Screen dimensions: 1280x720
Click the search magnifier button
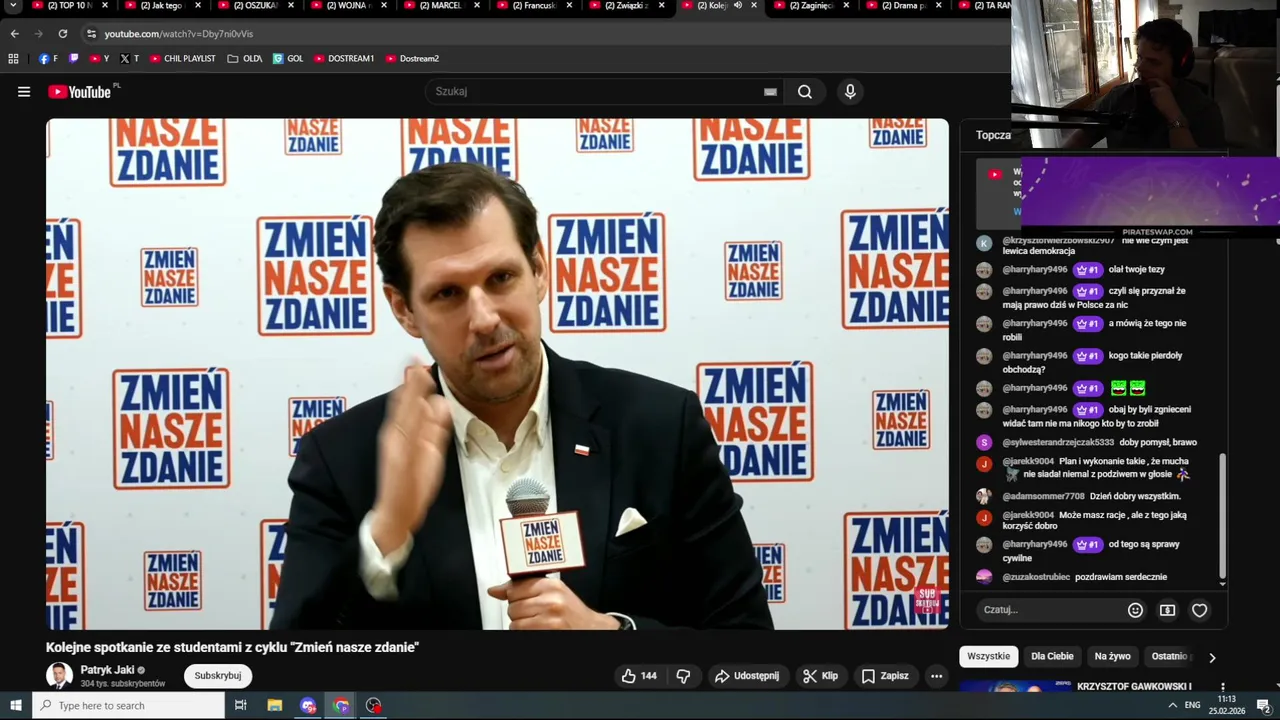[805, 92]
